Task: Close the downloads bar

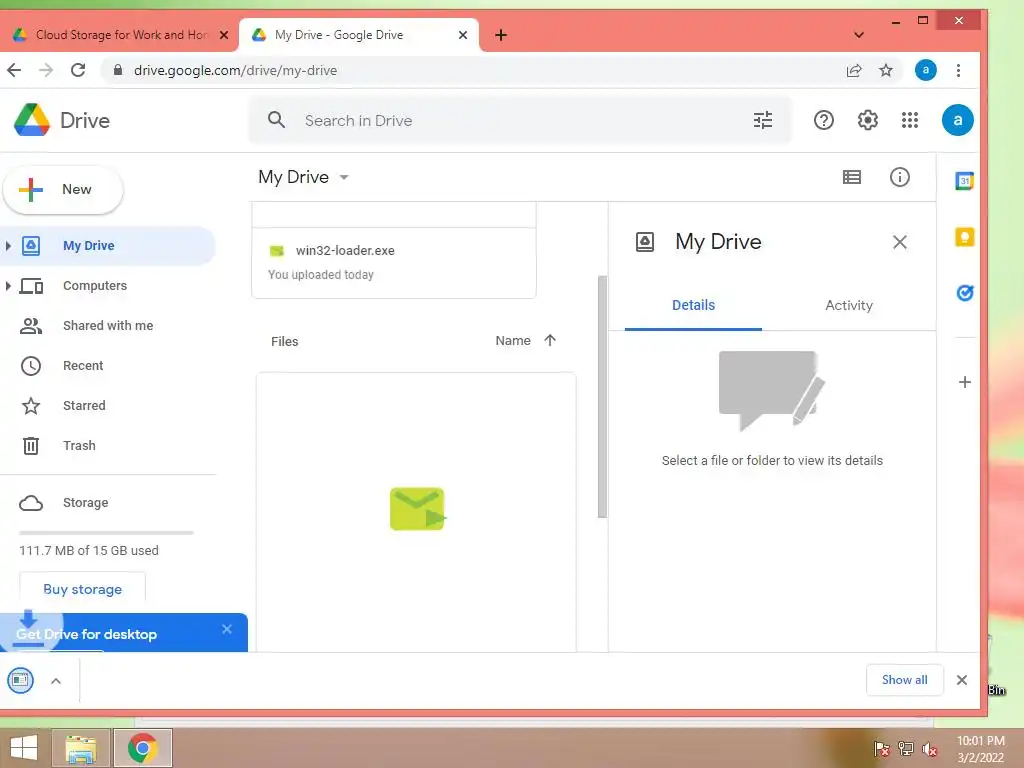Action: (962, 680)
